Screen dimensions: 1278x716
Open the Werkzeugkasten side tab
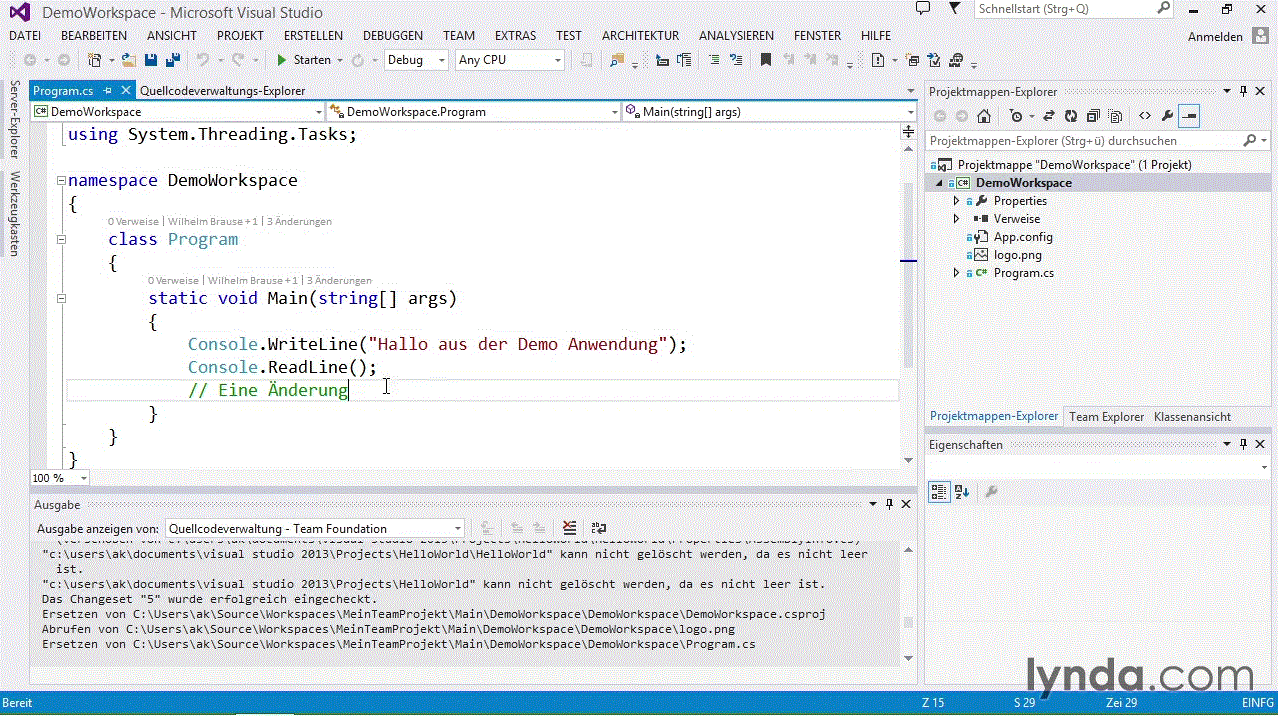[x=14, y=214]
